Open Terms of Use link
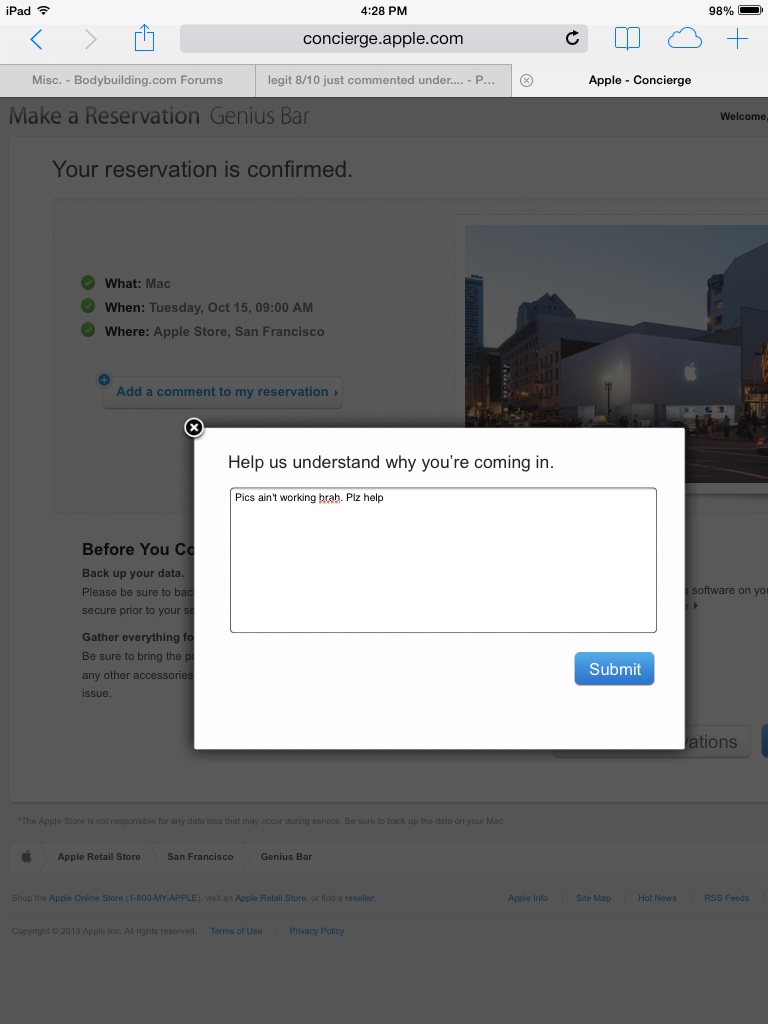The width and height of the screenshot is (768, 1024). tap(236, 931)
